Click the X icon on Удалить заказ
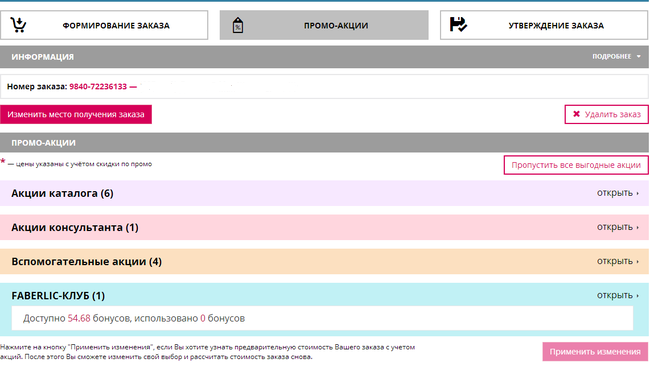The width and height of the screenshot is (650, 367). (x=576, y=114)
